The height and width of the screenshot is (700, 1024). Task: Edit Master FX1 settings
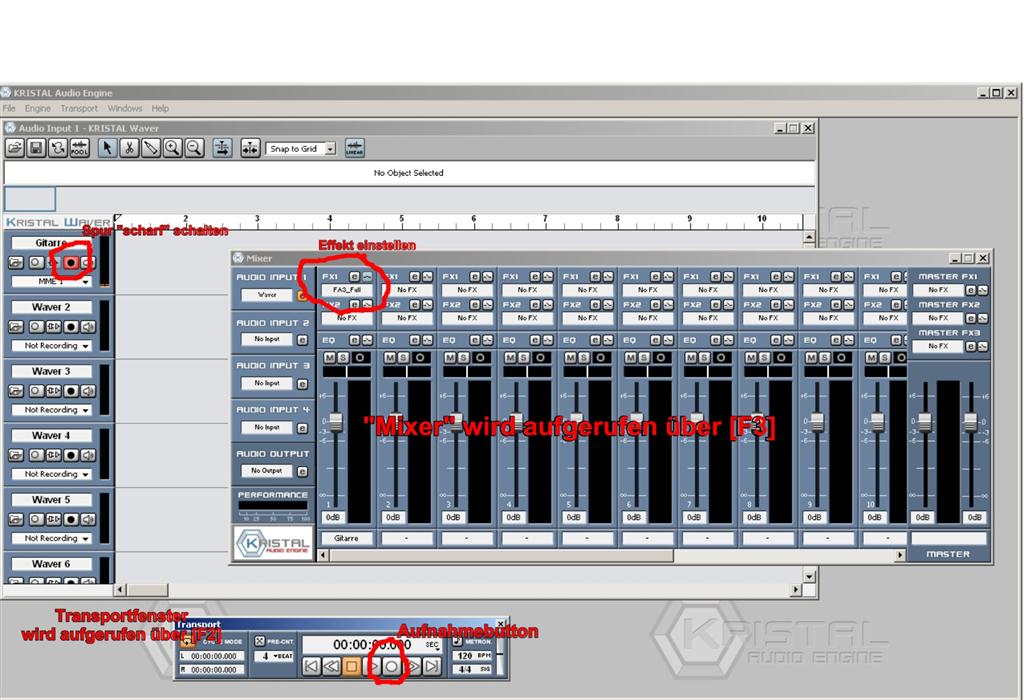(971, 291)
